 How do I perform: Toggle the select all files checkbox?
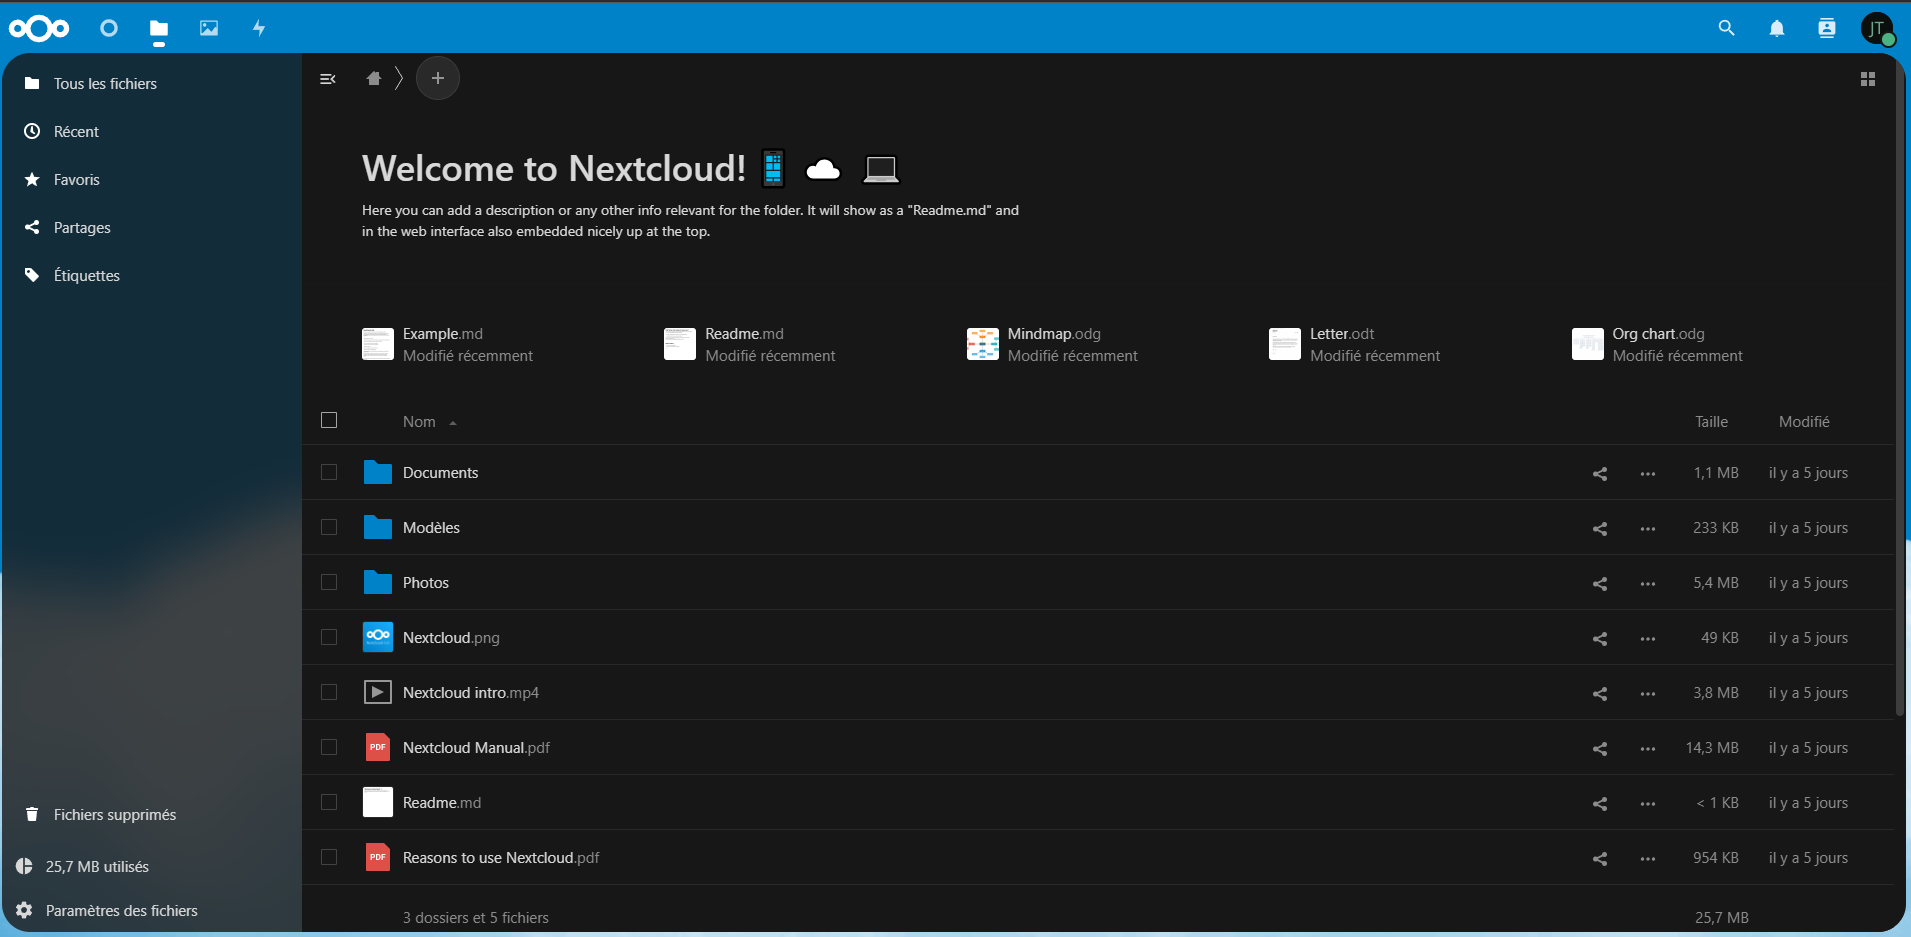[329, 420]
